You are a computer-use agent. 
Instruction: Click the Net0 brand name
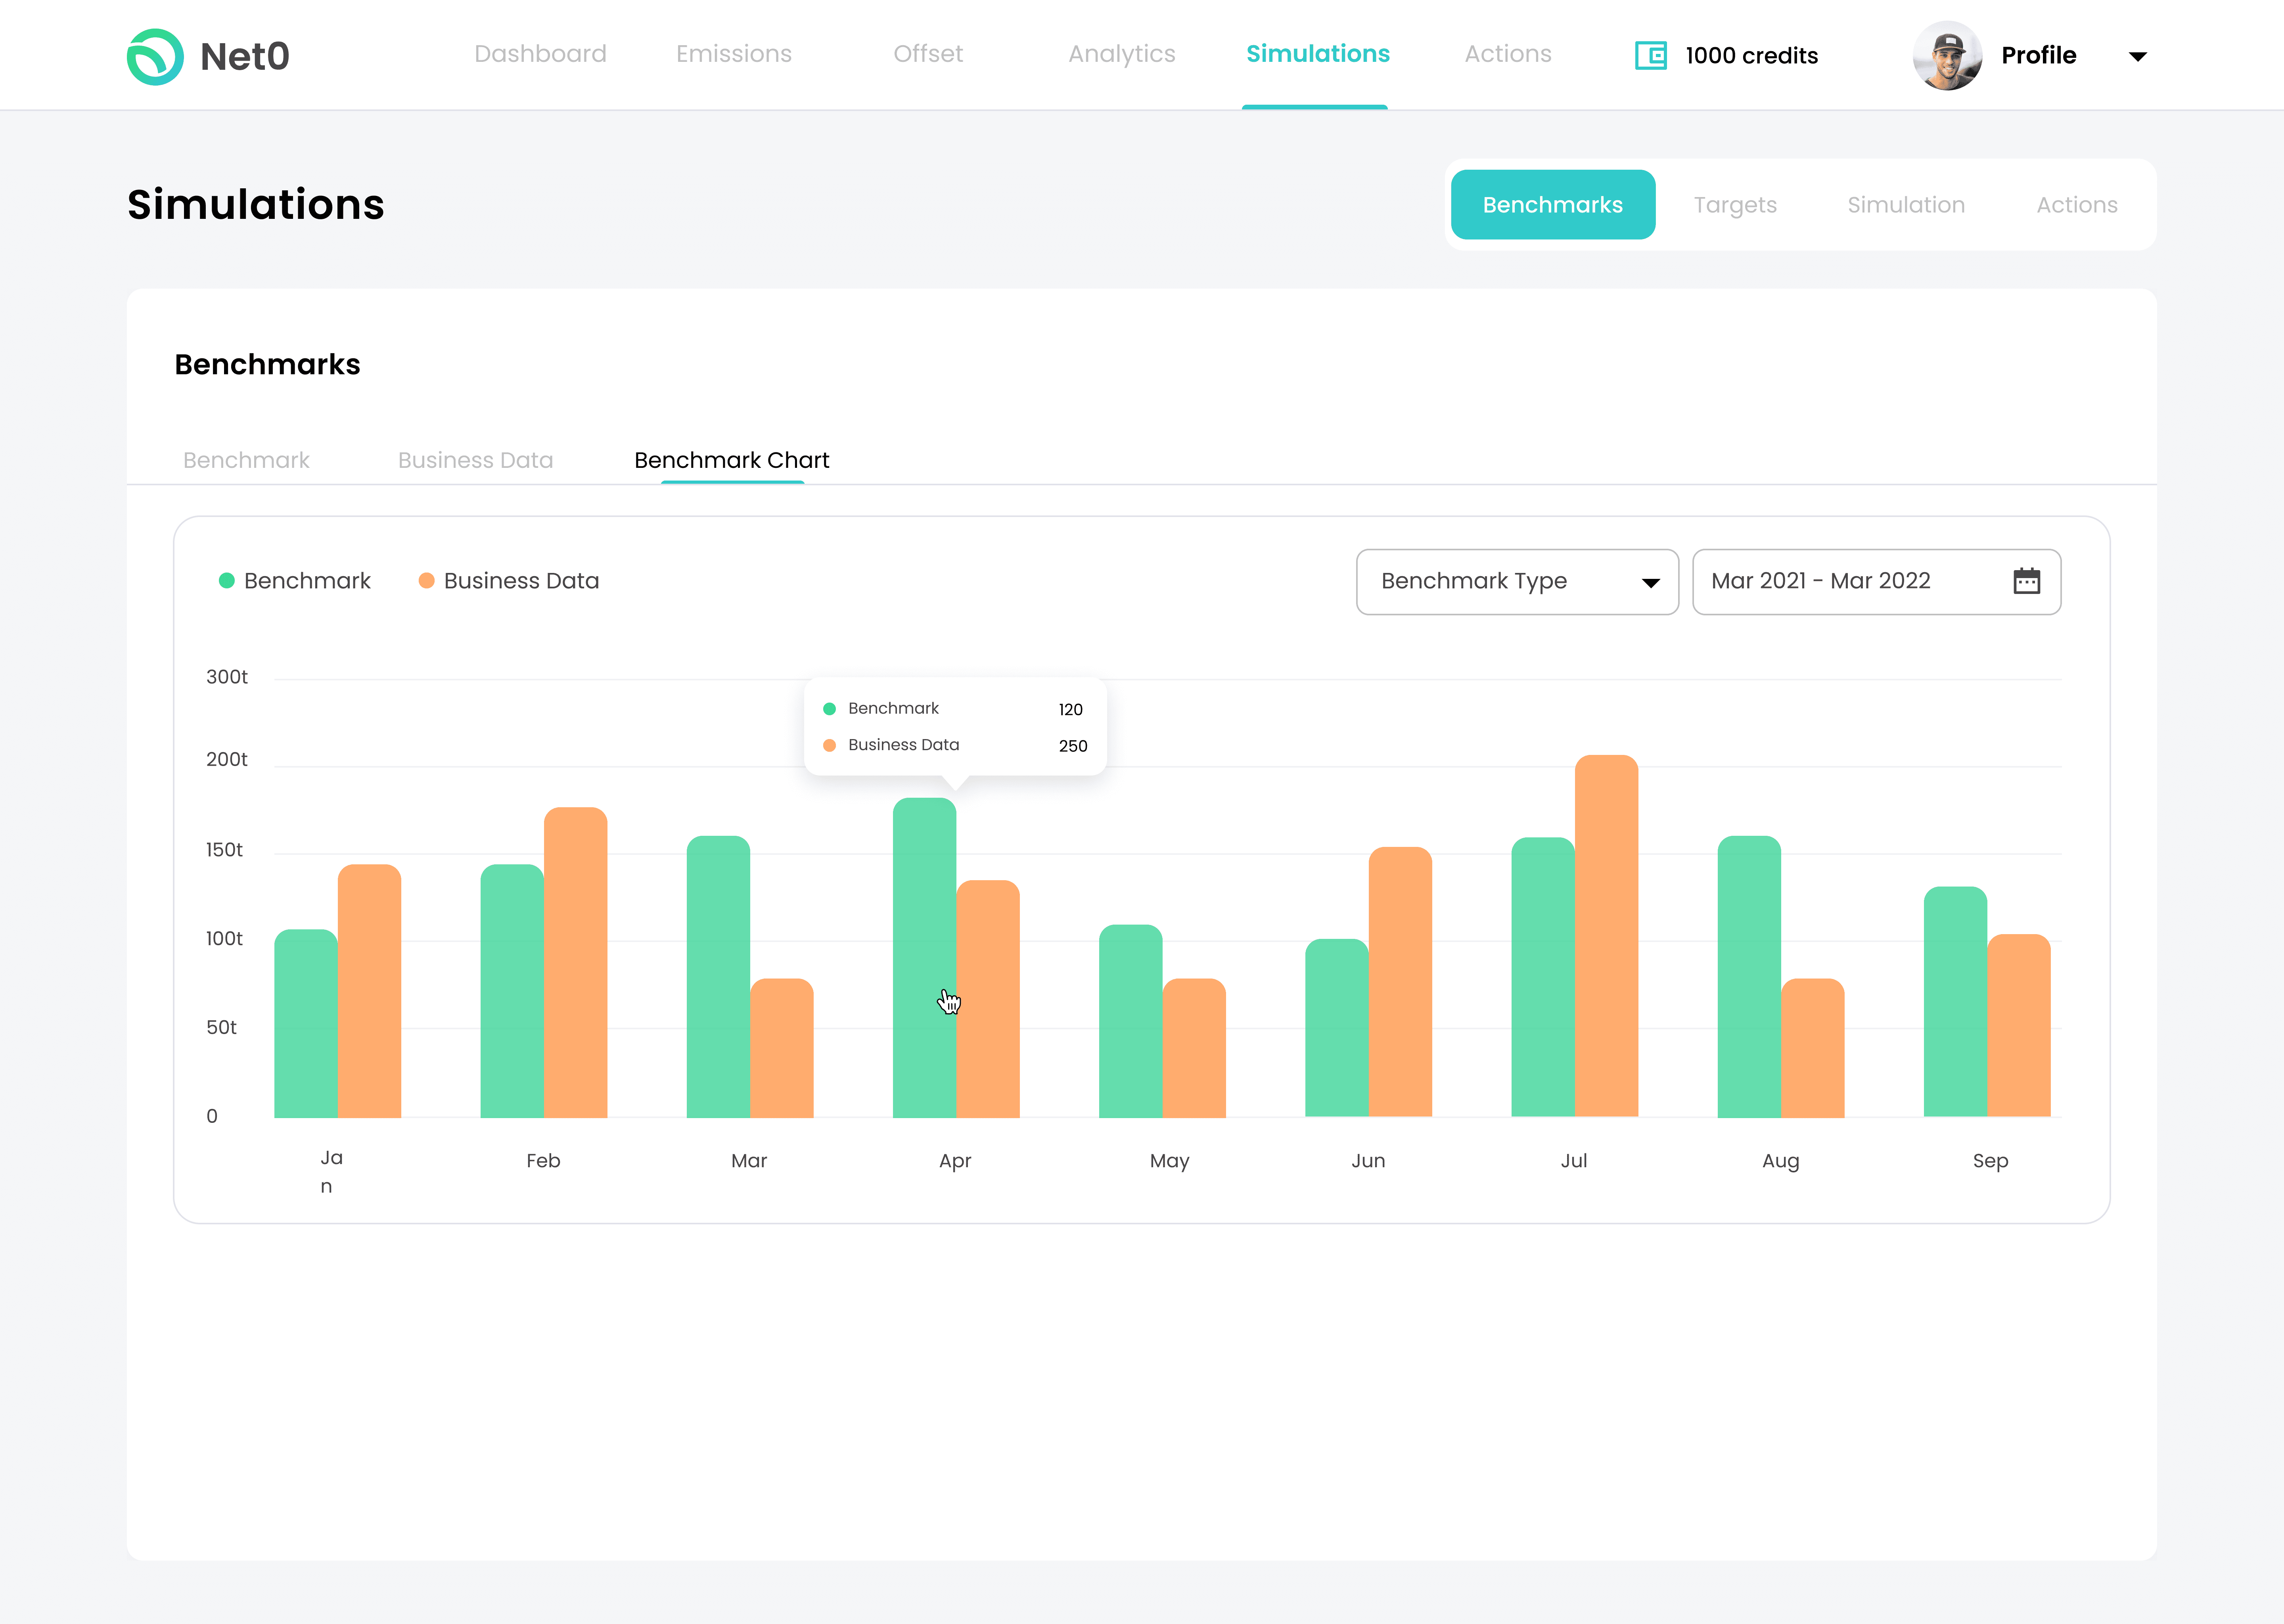[x=245, y=57]
